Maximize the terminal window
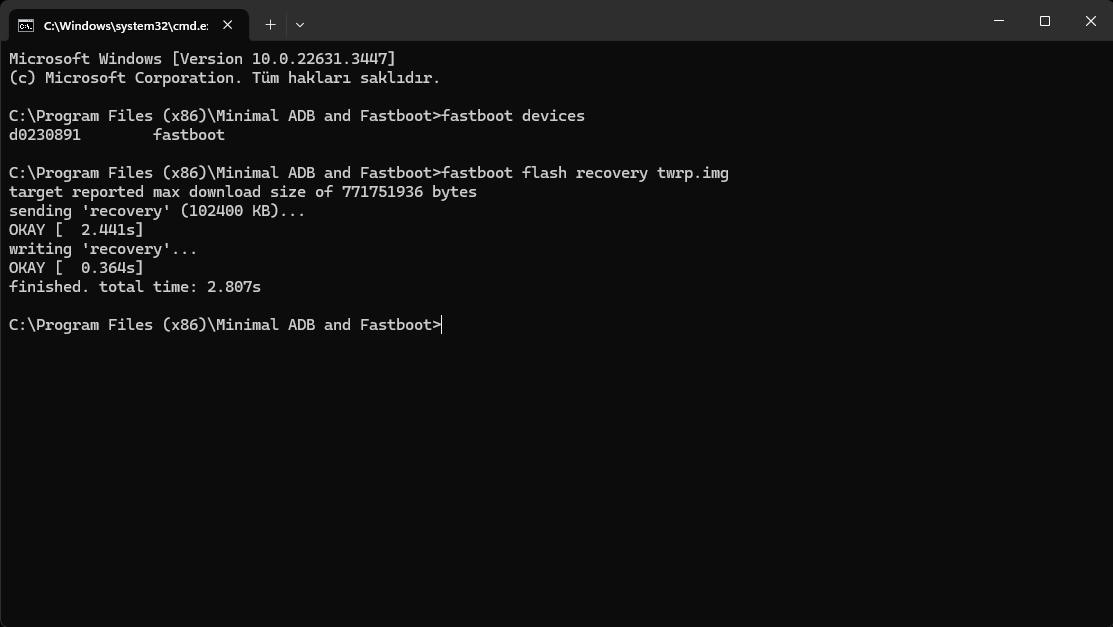This screenshot has height=627, width=1113. [1045, 21]
